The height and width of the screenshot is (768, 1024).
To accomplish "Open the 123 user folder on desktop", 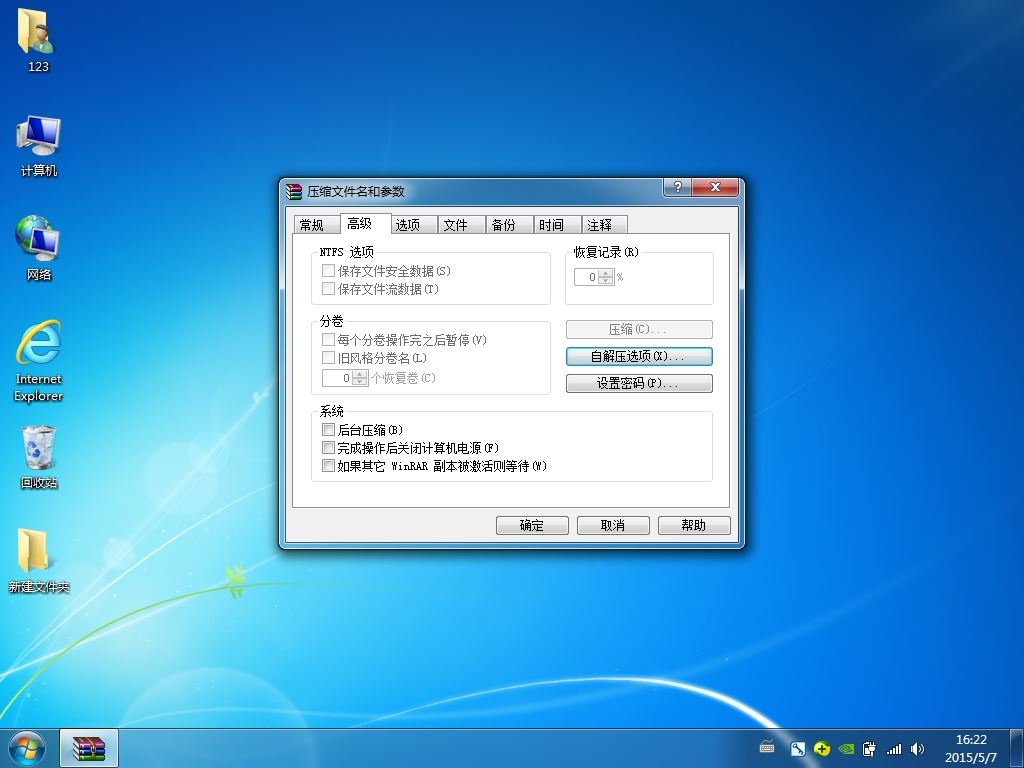I will (37, 39).
